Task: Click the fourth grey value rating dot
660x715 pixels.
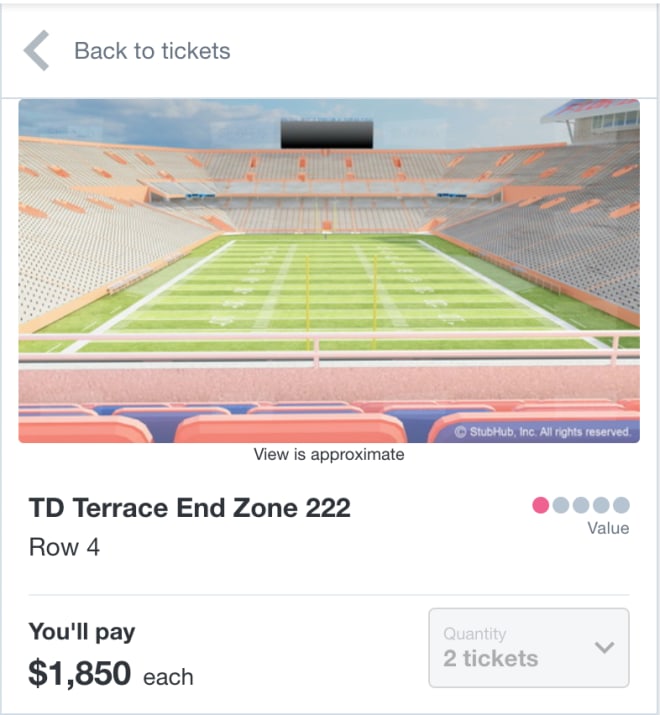Action: pos(601,505)
